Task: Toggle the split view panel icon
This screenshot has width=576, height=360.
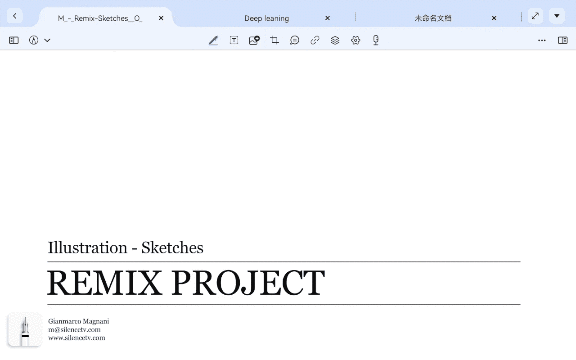Action: click(x=563, y=40)
